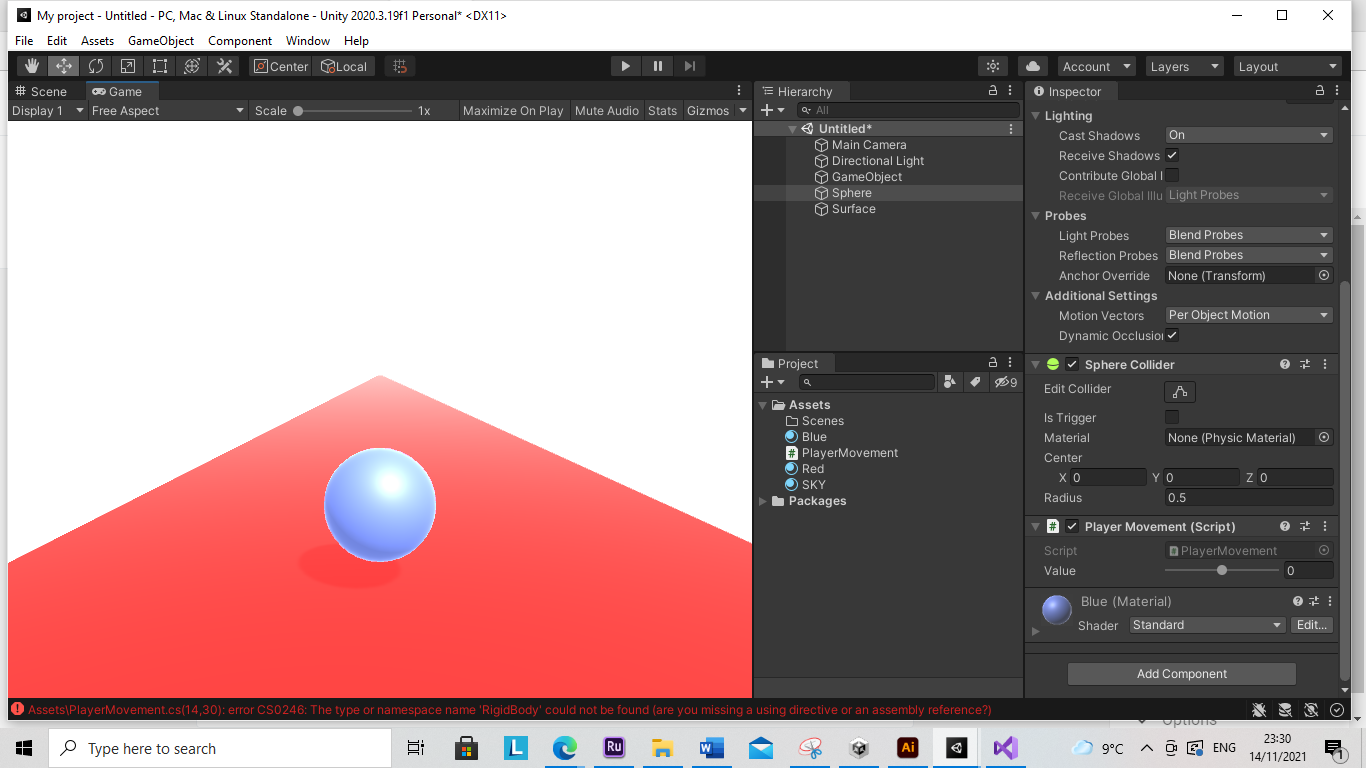The height and width of the screenshot is (768, 1366).
Task: Toggle Center pivot mode button
Action: click(x=281, y=66)
